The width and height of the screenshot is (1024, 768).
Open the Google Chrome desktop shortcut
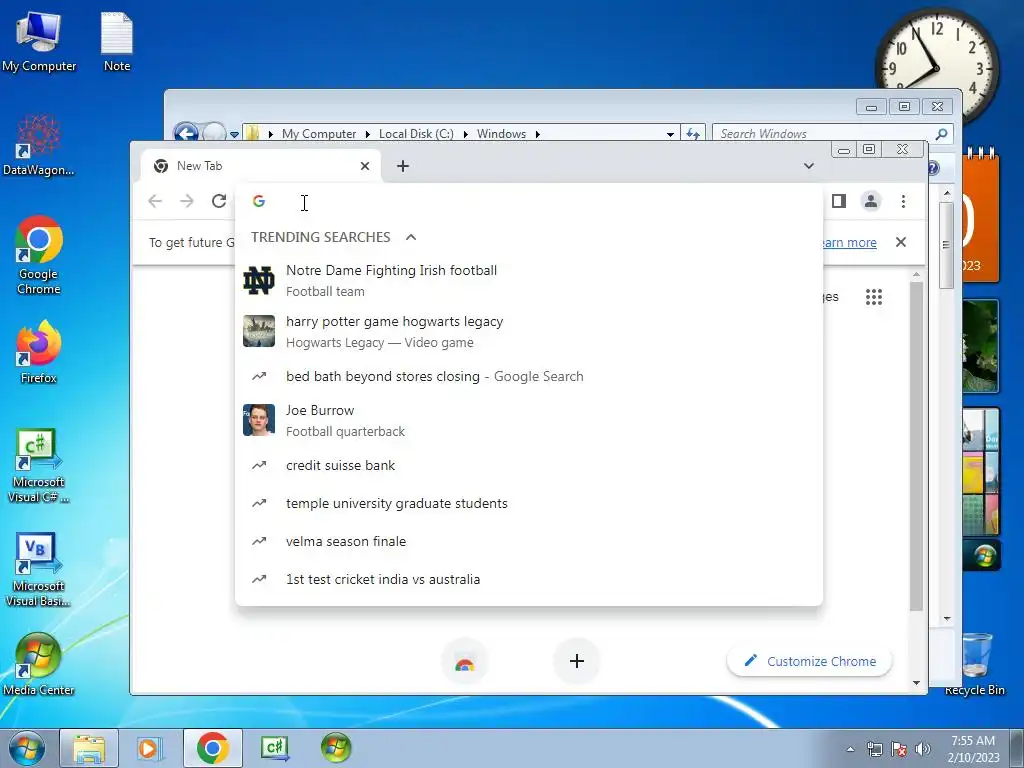[39, 255]
